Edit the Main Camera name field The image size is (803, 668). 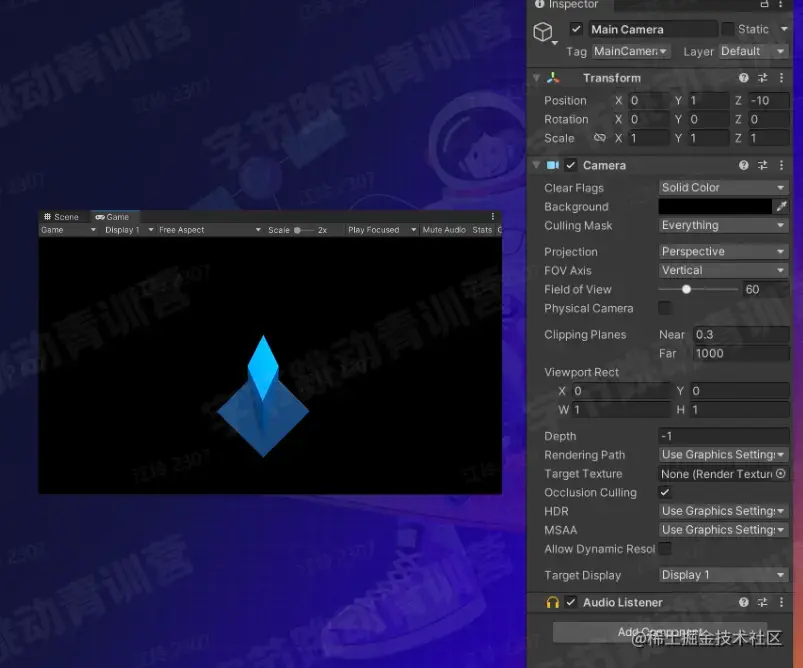tap(652, 29)
